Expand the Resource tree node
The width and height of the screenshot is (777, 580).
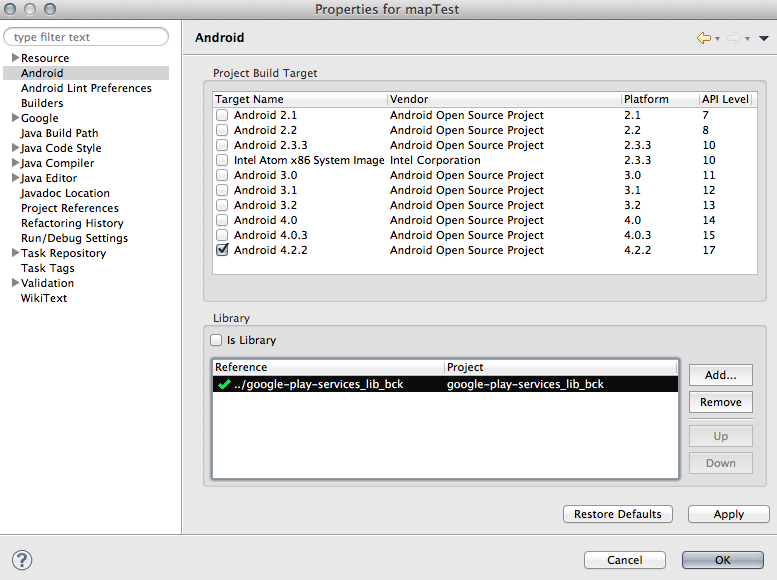point(15,58)
